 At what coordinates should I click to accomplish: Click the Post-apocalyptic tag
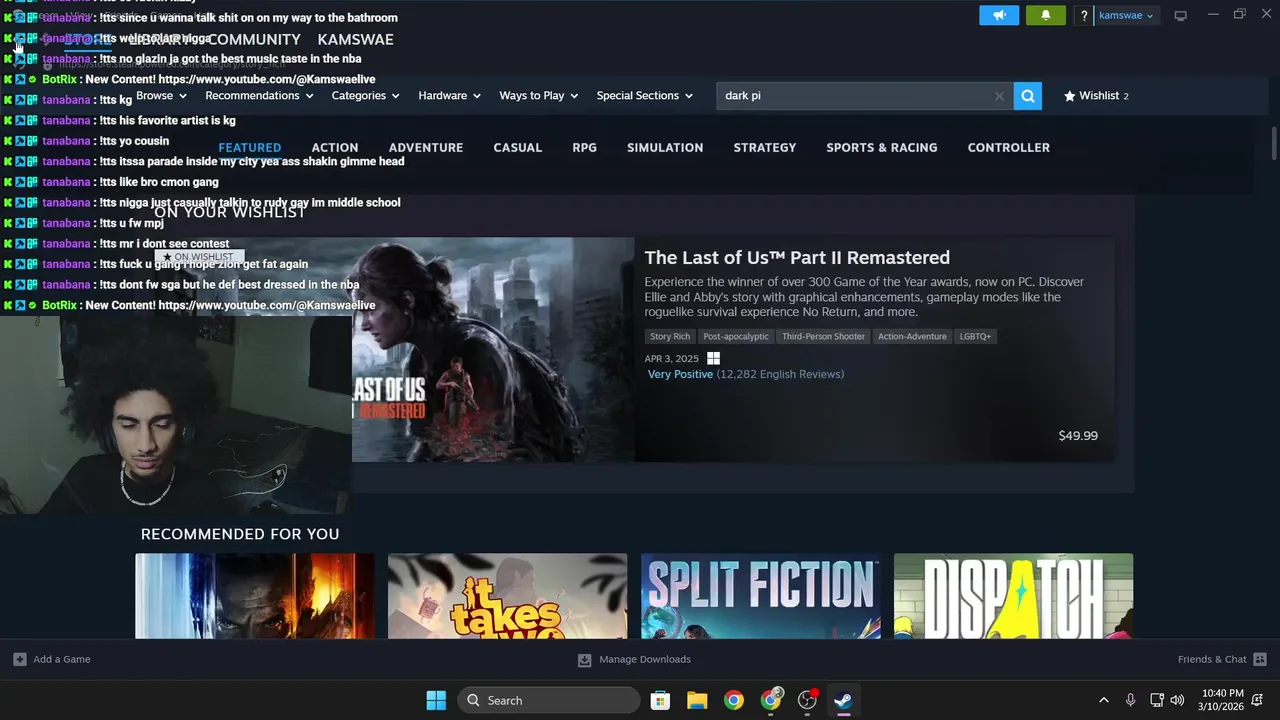point(736,336)
